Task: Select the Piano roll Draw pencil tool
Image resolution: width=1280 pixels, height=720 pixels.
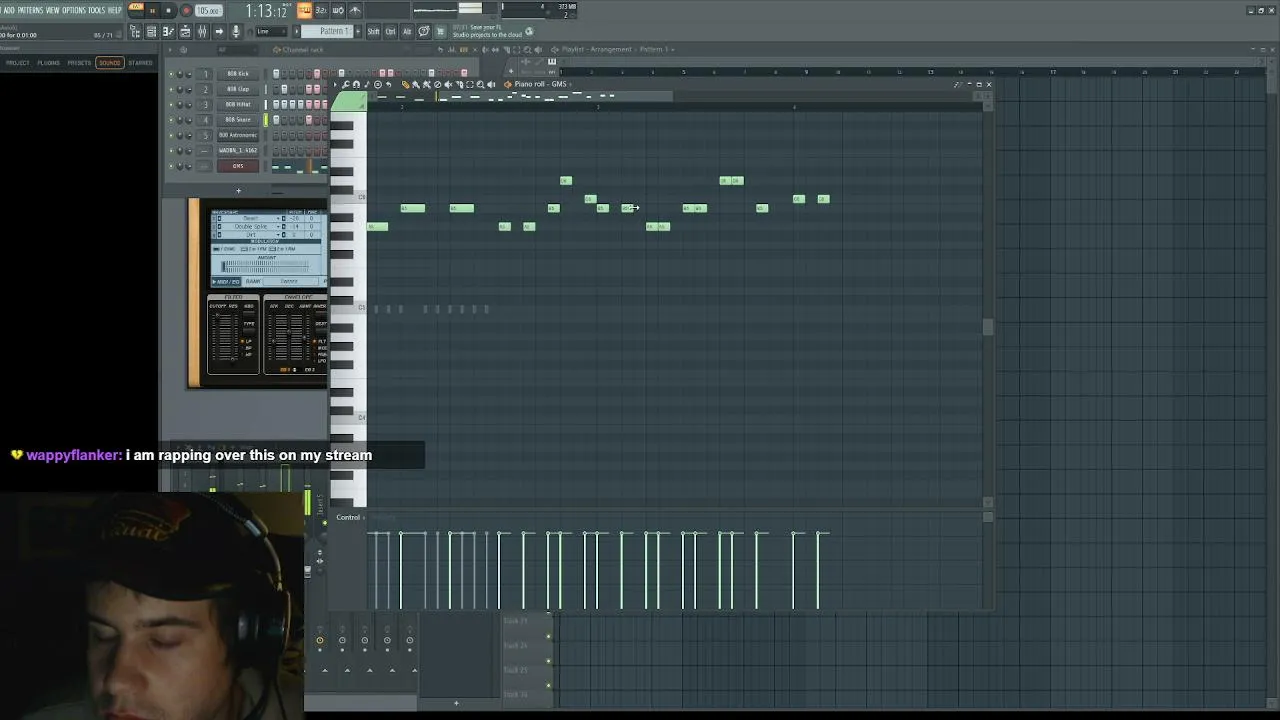Action: click(x=406, y=84)
